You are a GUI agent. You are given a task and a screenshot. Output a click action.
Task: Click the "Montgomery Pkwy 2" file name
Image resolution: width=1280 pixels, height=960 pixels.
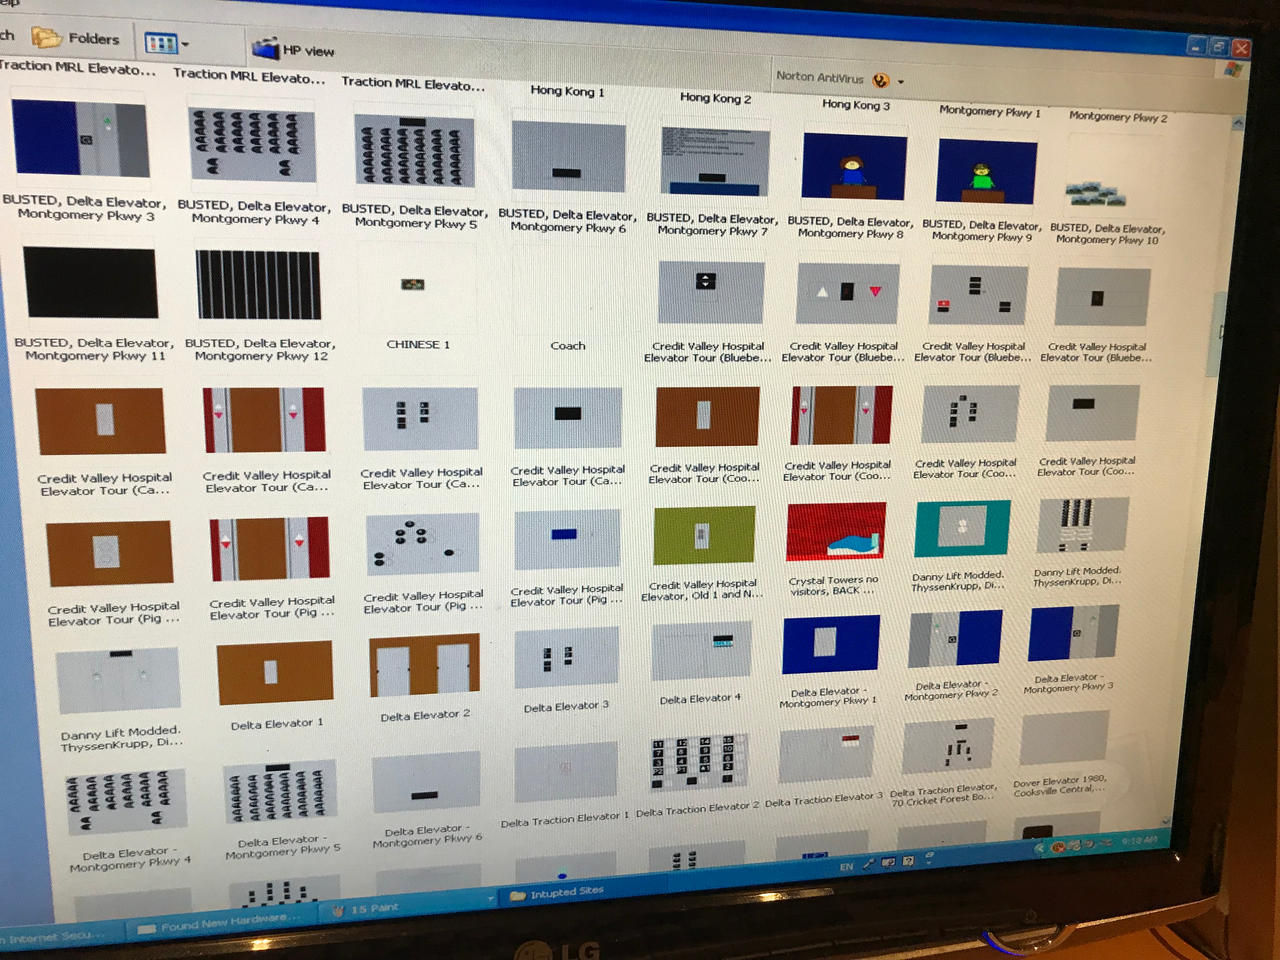[1117, 117]
